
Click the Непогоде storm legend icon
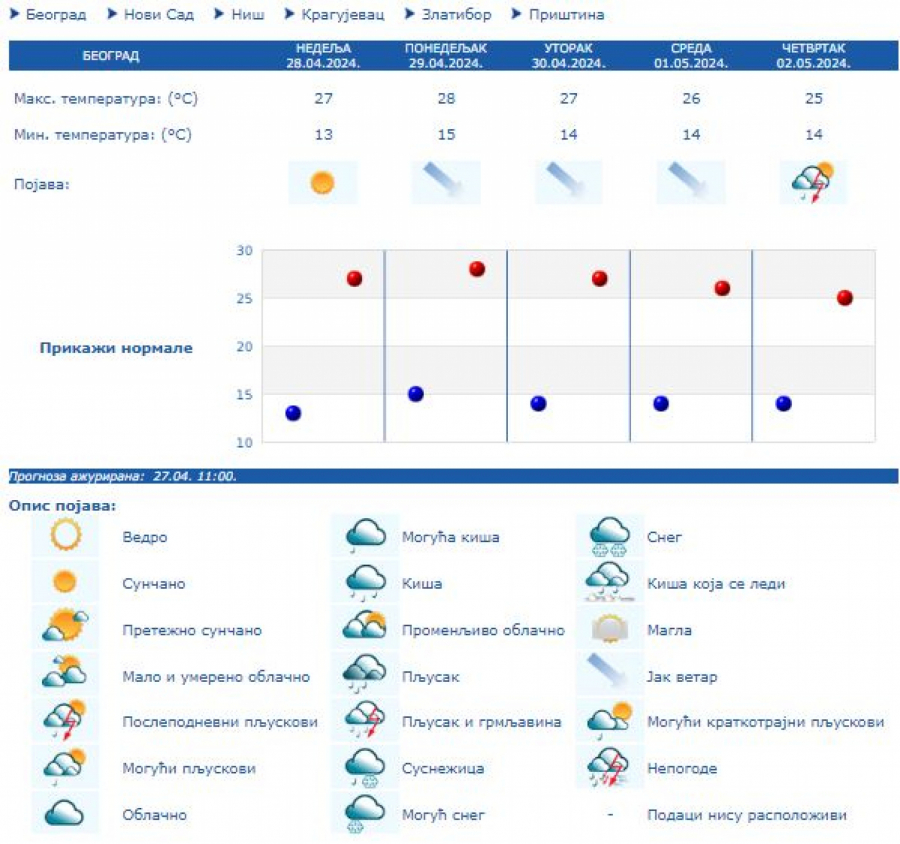click(x=609, y=768)
